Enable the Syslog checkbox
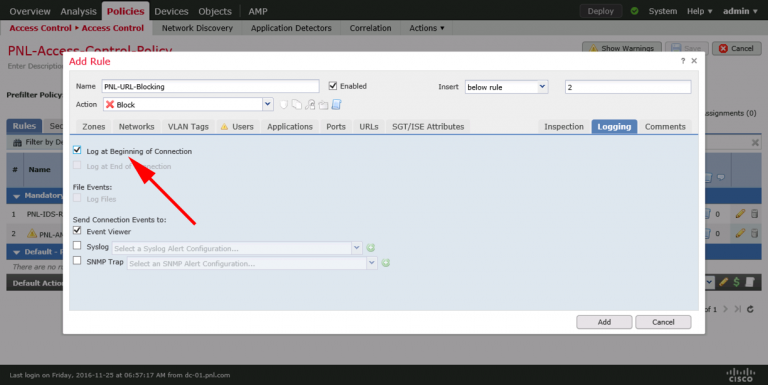 (x=77, y=245)
